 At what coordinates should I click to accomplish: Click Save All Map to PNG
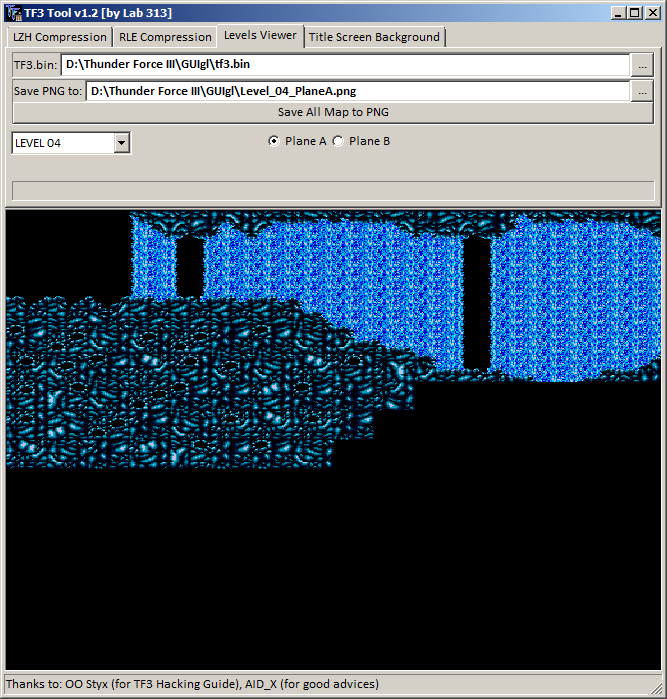(333, 112)
